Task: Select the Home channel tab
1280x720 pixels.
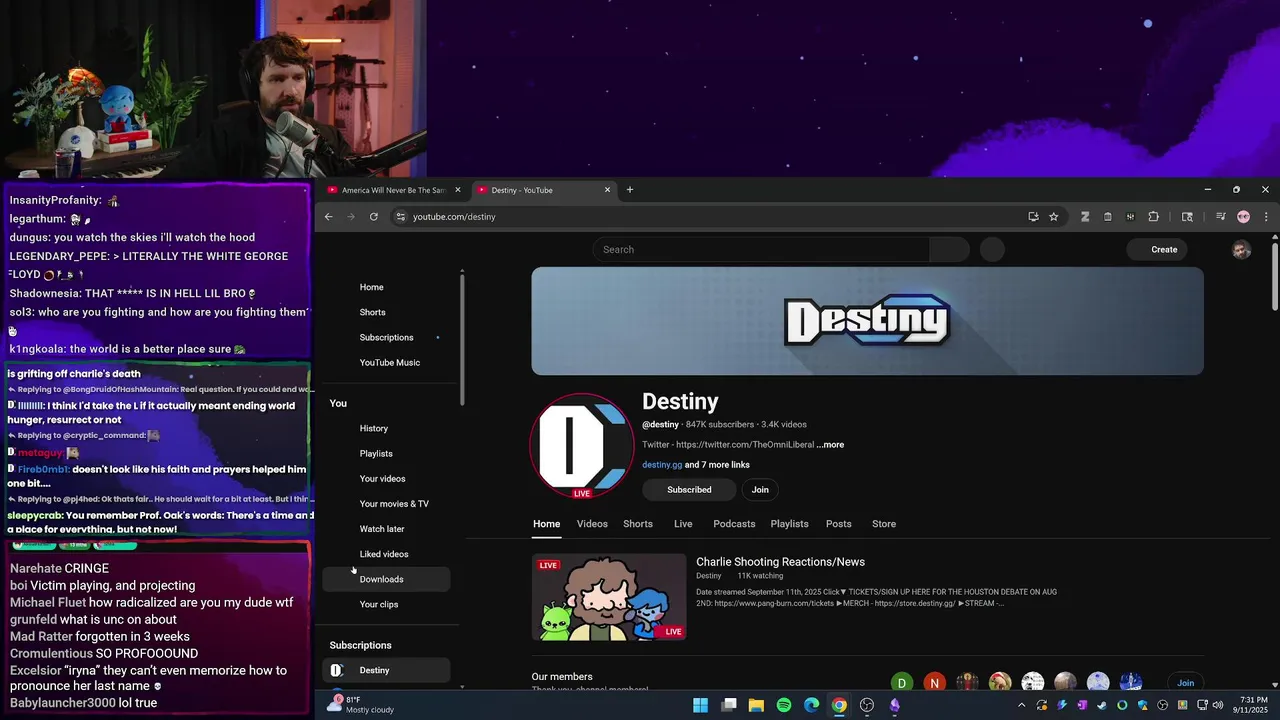Action: click(546, 524)
